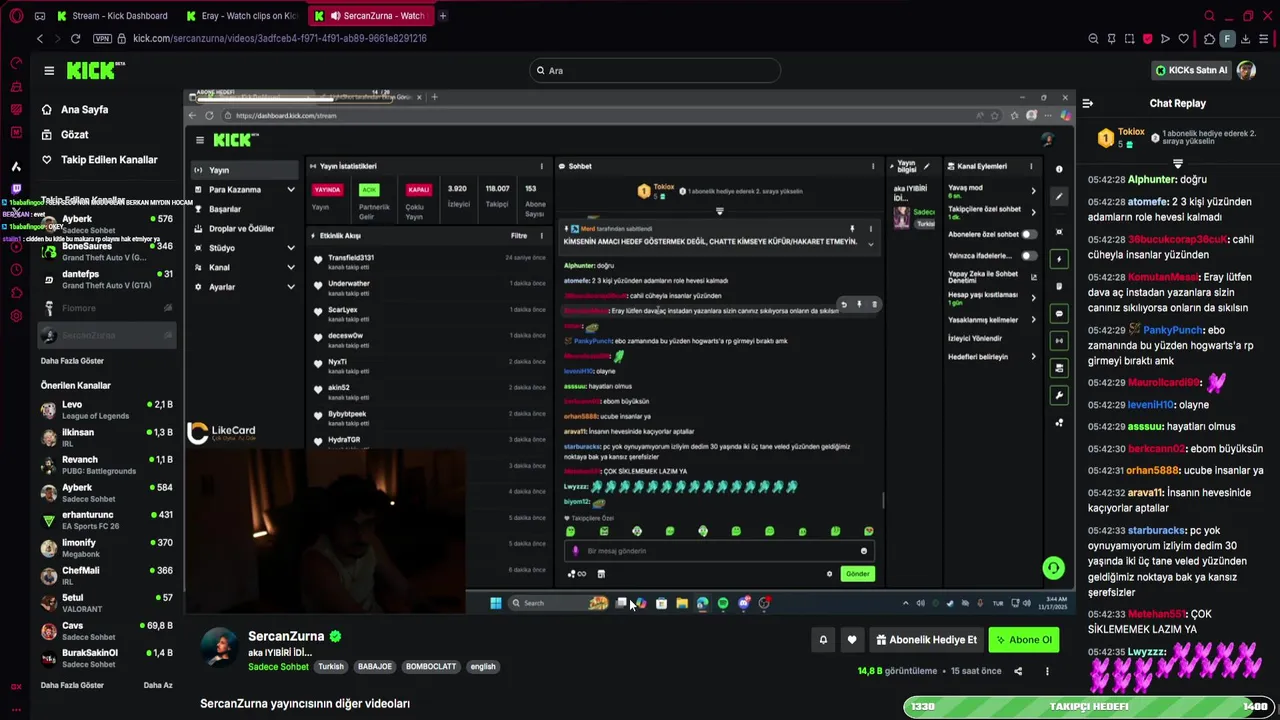Open Levo recommended channel
Image resolution: width=1280 pixels, height=720 pixels.
coord(108,410)
